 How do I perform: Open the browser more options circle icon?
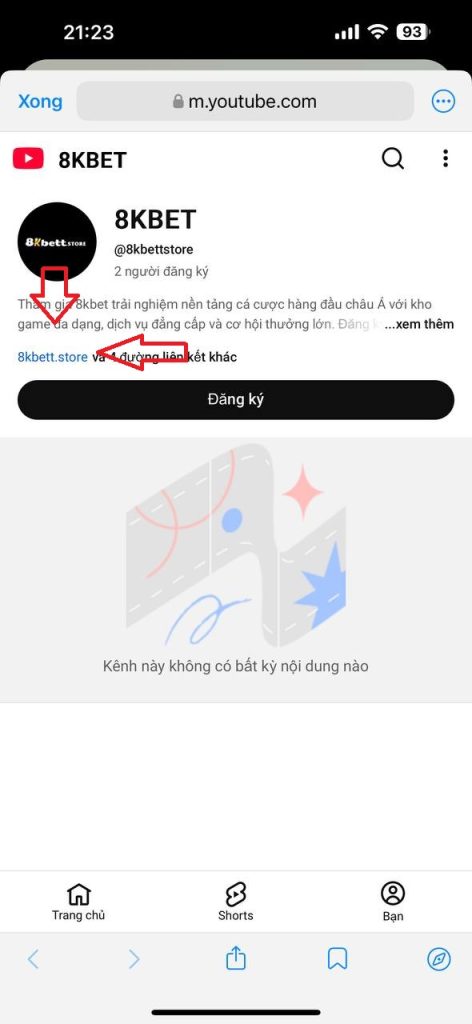pos(443,101)
